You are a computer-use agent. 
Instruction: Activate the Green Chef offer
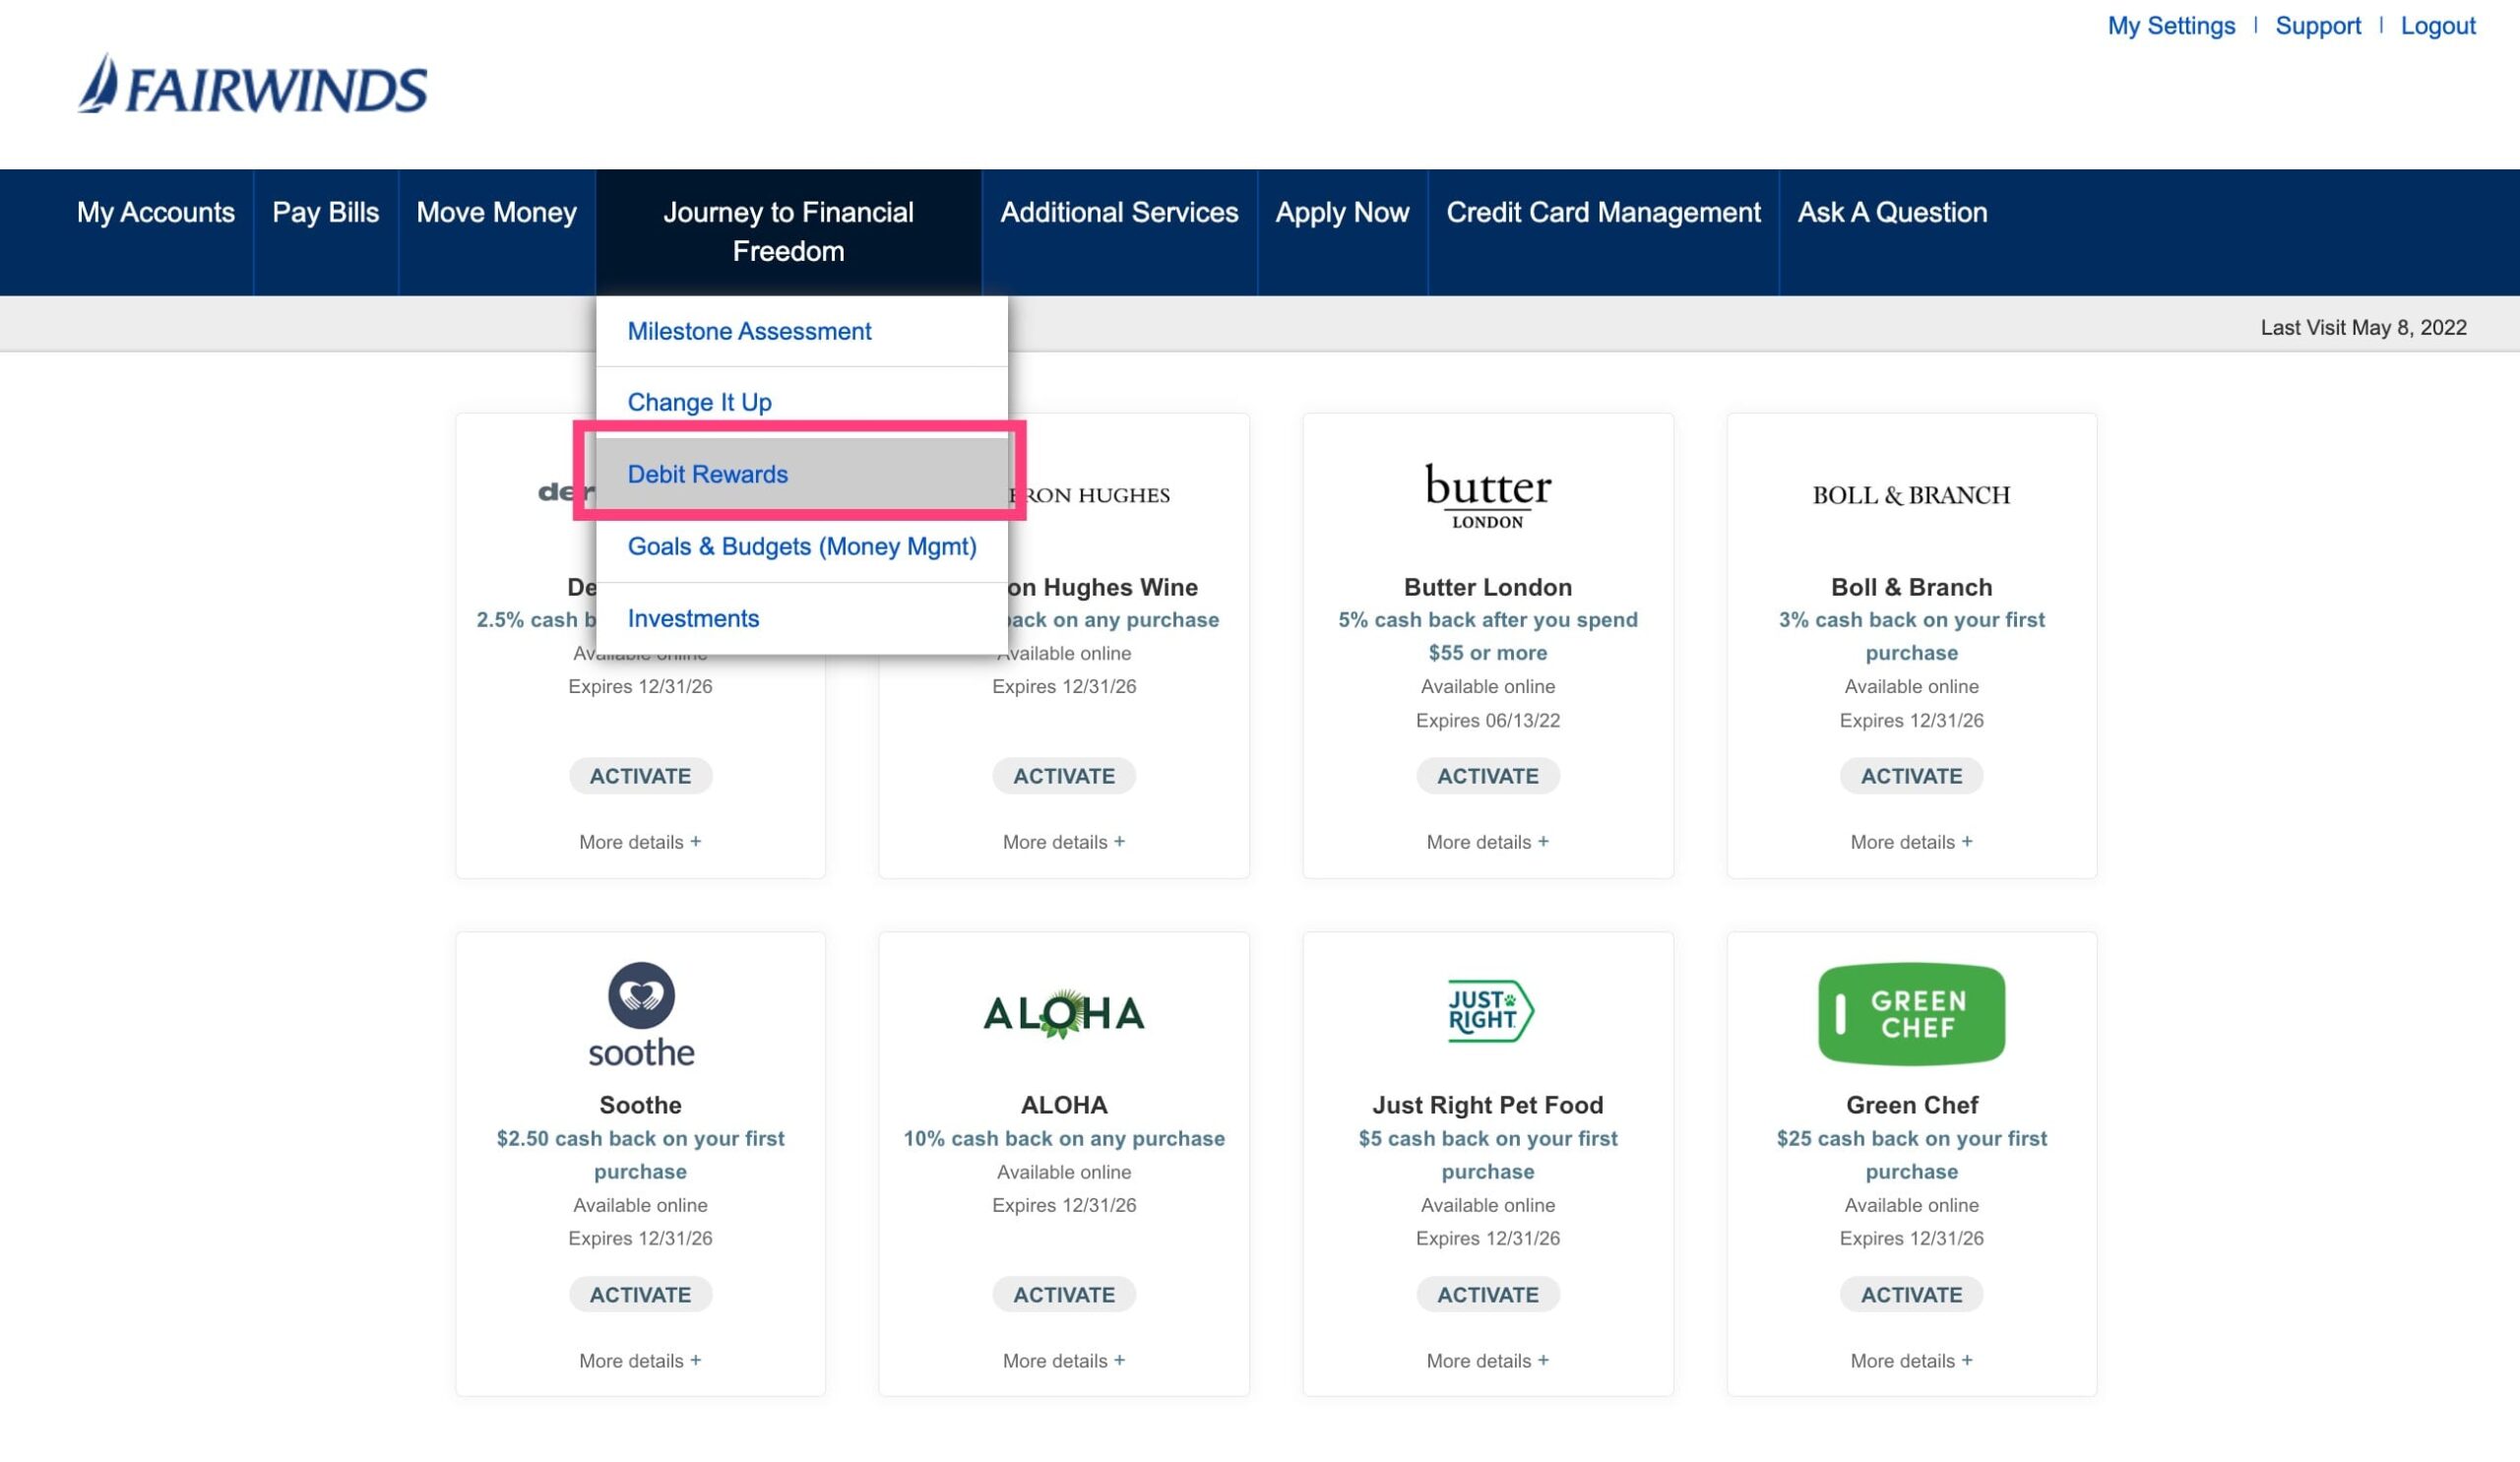click(1911, 1294)
